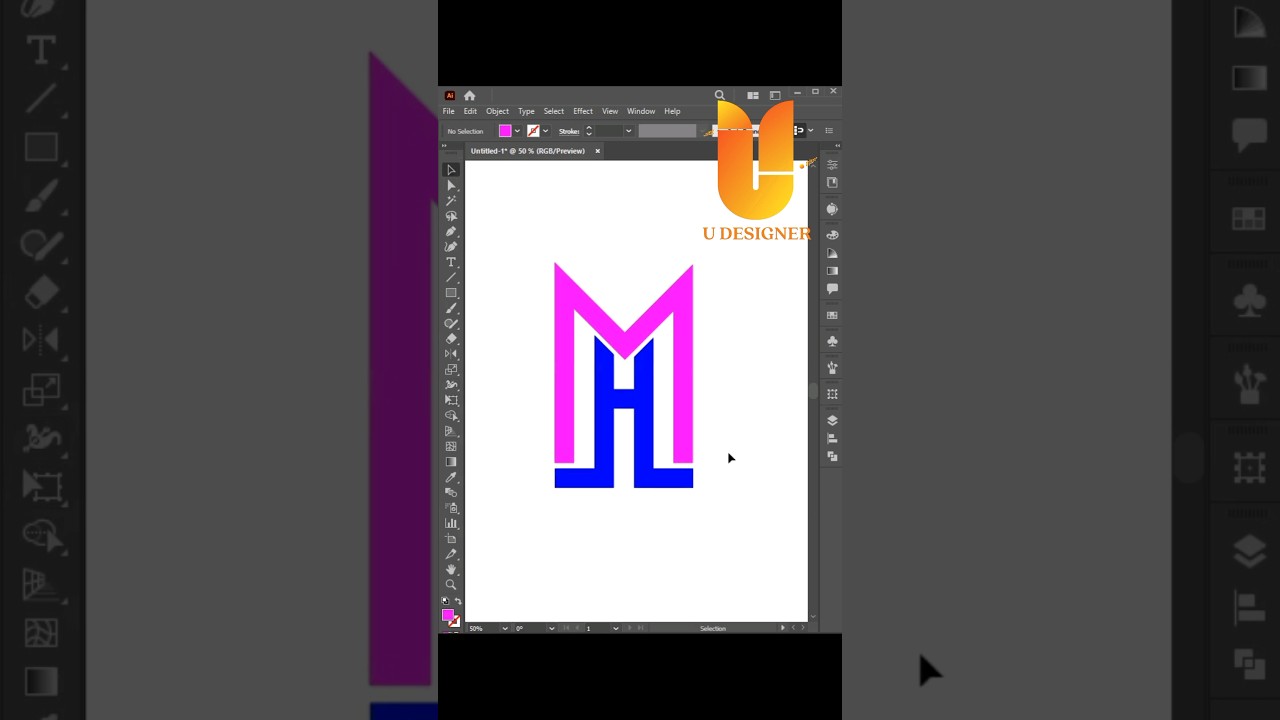1280x720 pixels.
Task: Swap fill and stroke colors
Action: pos(458,601)
